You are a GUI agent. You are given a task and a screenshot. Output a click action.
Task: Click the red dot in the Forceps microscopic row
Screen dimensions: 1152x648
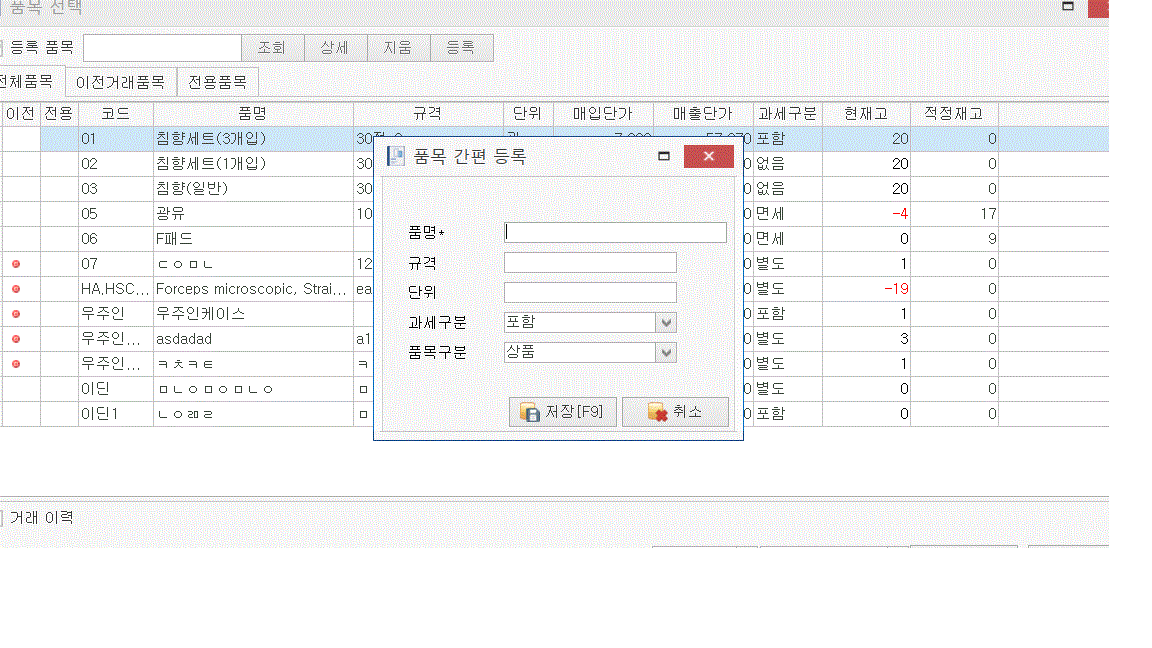(15, 289)
